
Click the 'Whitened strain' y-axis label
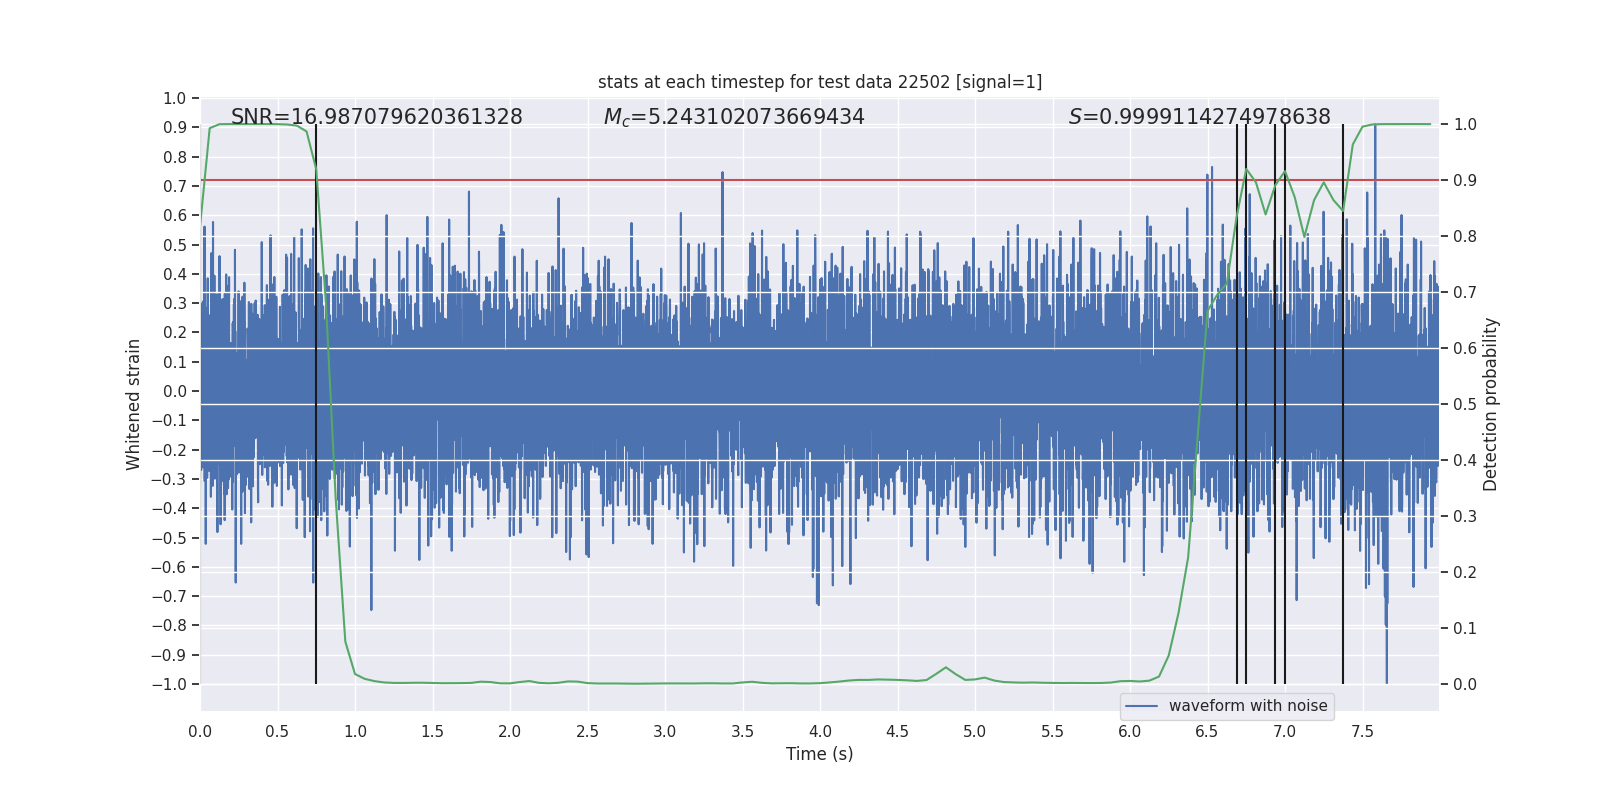[134, 404]
